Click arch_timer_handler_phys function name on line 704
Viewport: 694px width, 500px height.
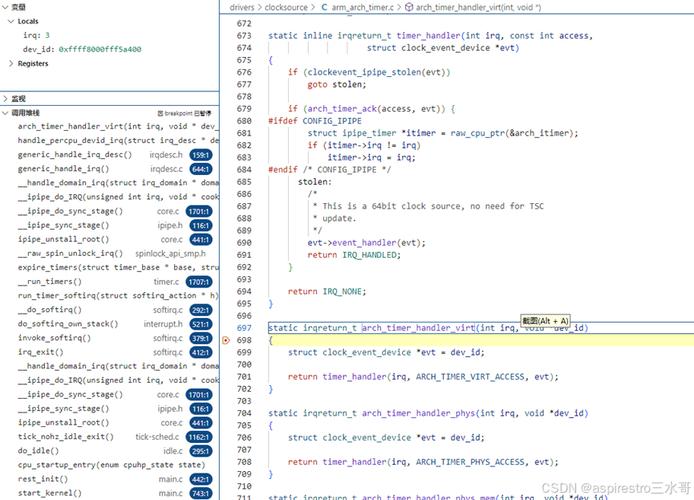(x=419, y=413)
